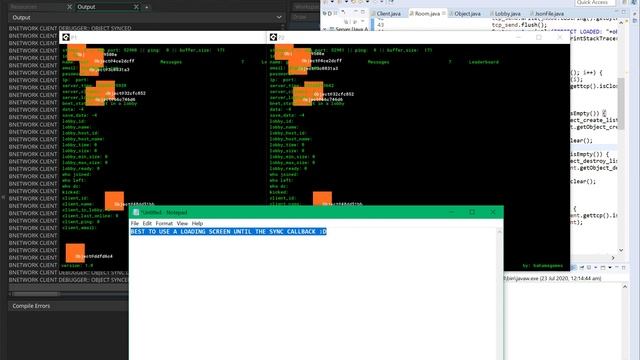Click the Server project in Eclipse explorer
Image resolution: width=640 pixels, height=360 pixels.
pos(351,29)
